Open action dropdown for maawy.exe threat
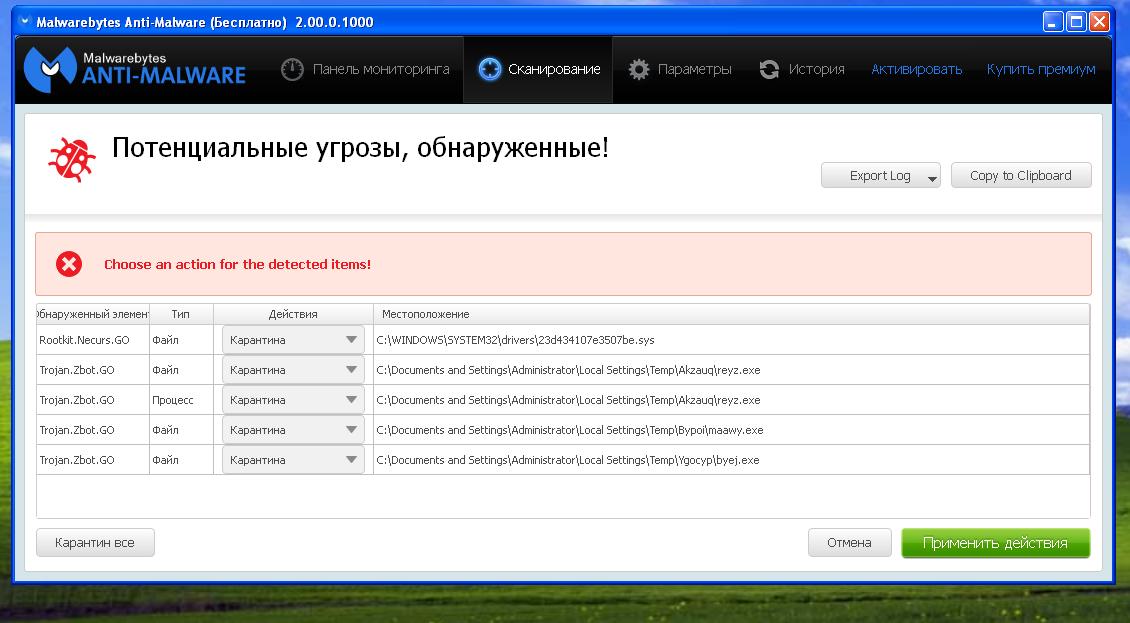Viewport: 1130px width, 623px height. [x=292, y=430]
